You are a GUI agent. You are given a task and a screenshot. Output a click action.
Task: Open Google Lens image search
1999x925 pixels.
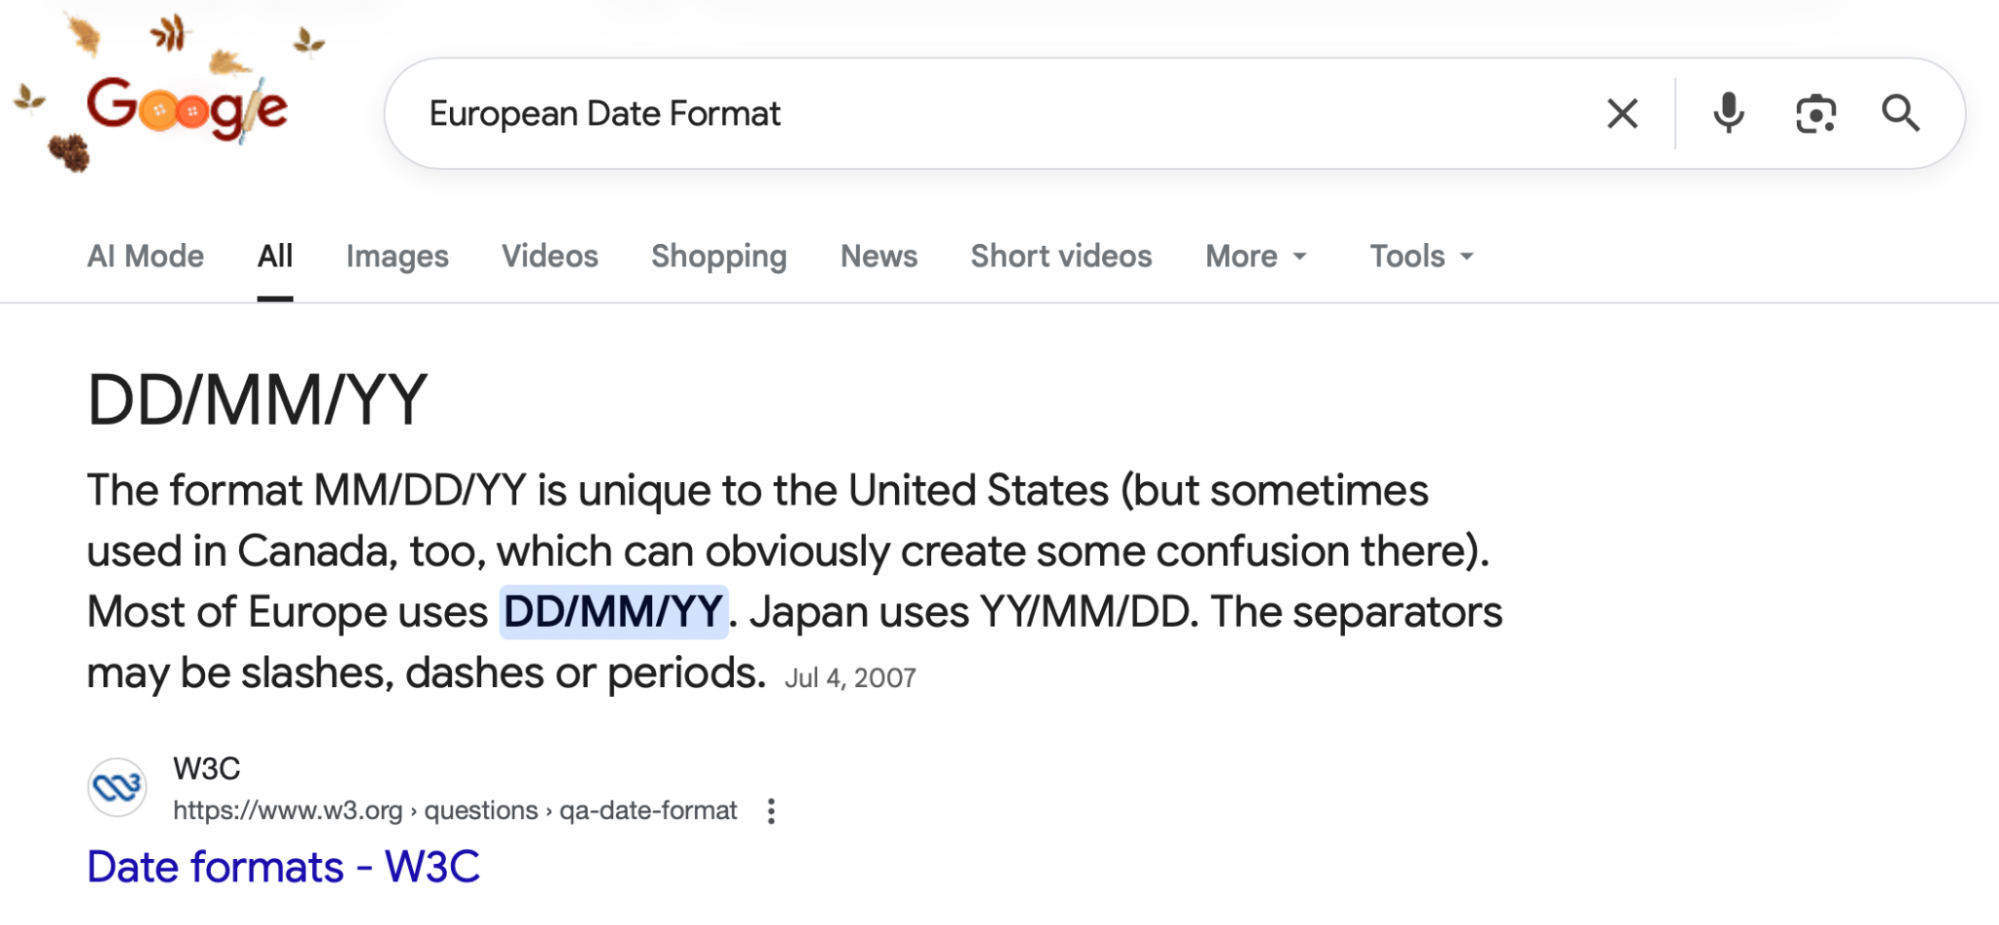click(x=1815, y=114)
